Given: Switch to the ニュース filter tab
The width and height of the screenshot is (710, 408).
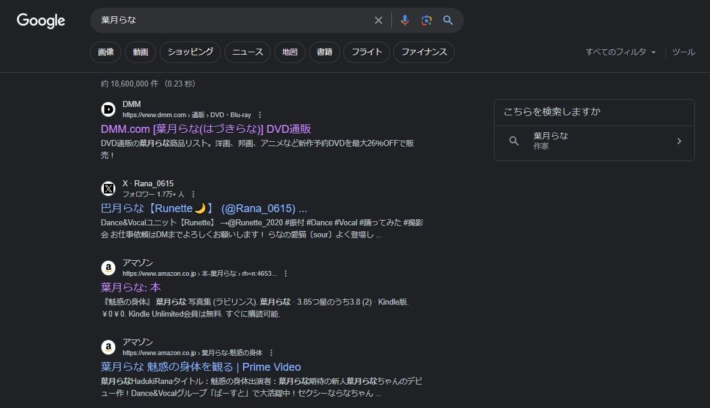Looking at the screenshot, I should (248, 52).
